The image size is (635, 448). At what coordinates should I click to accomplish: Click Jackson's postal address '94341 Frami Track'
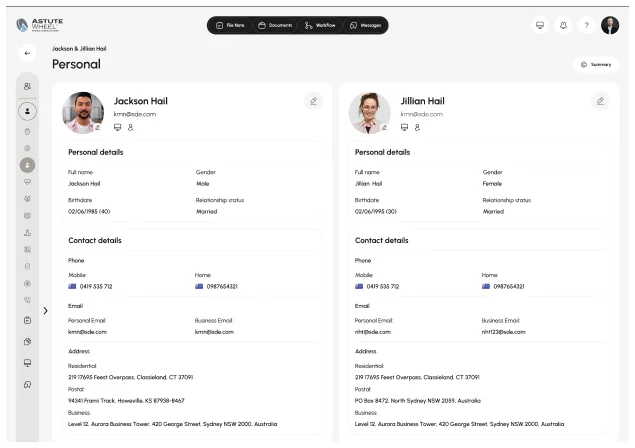126,401
